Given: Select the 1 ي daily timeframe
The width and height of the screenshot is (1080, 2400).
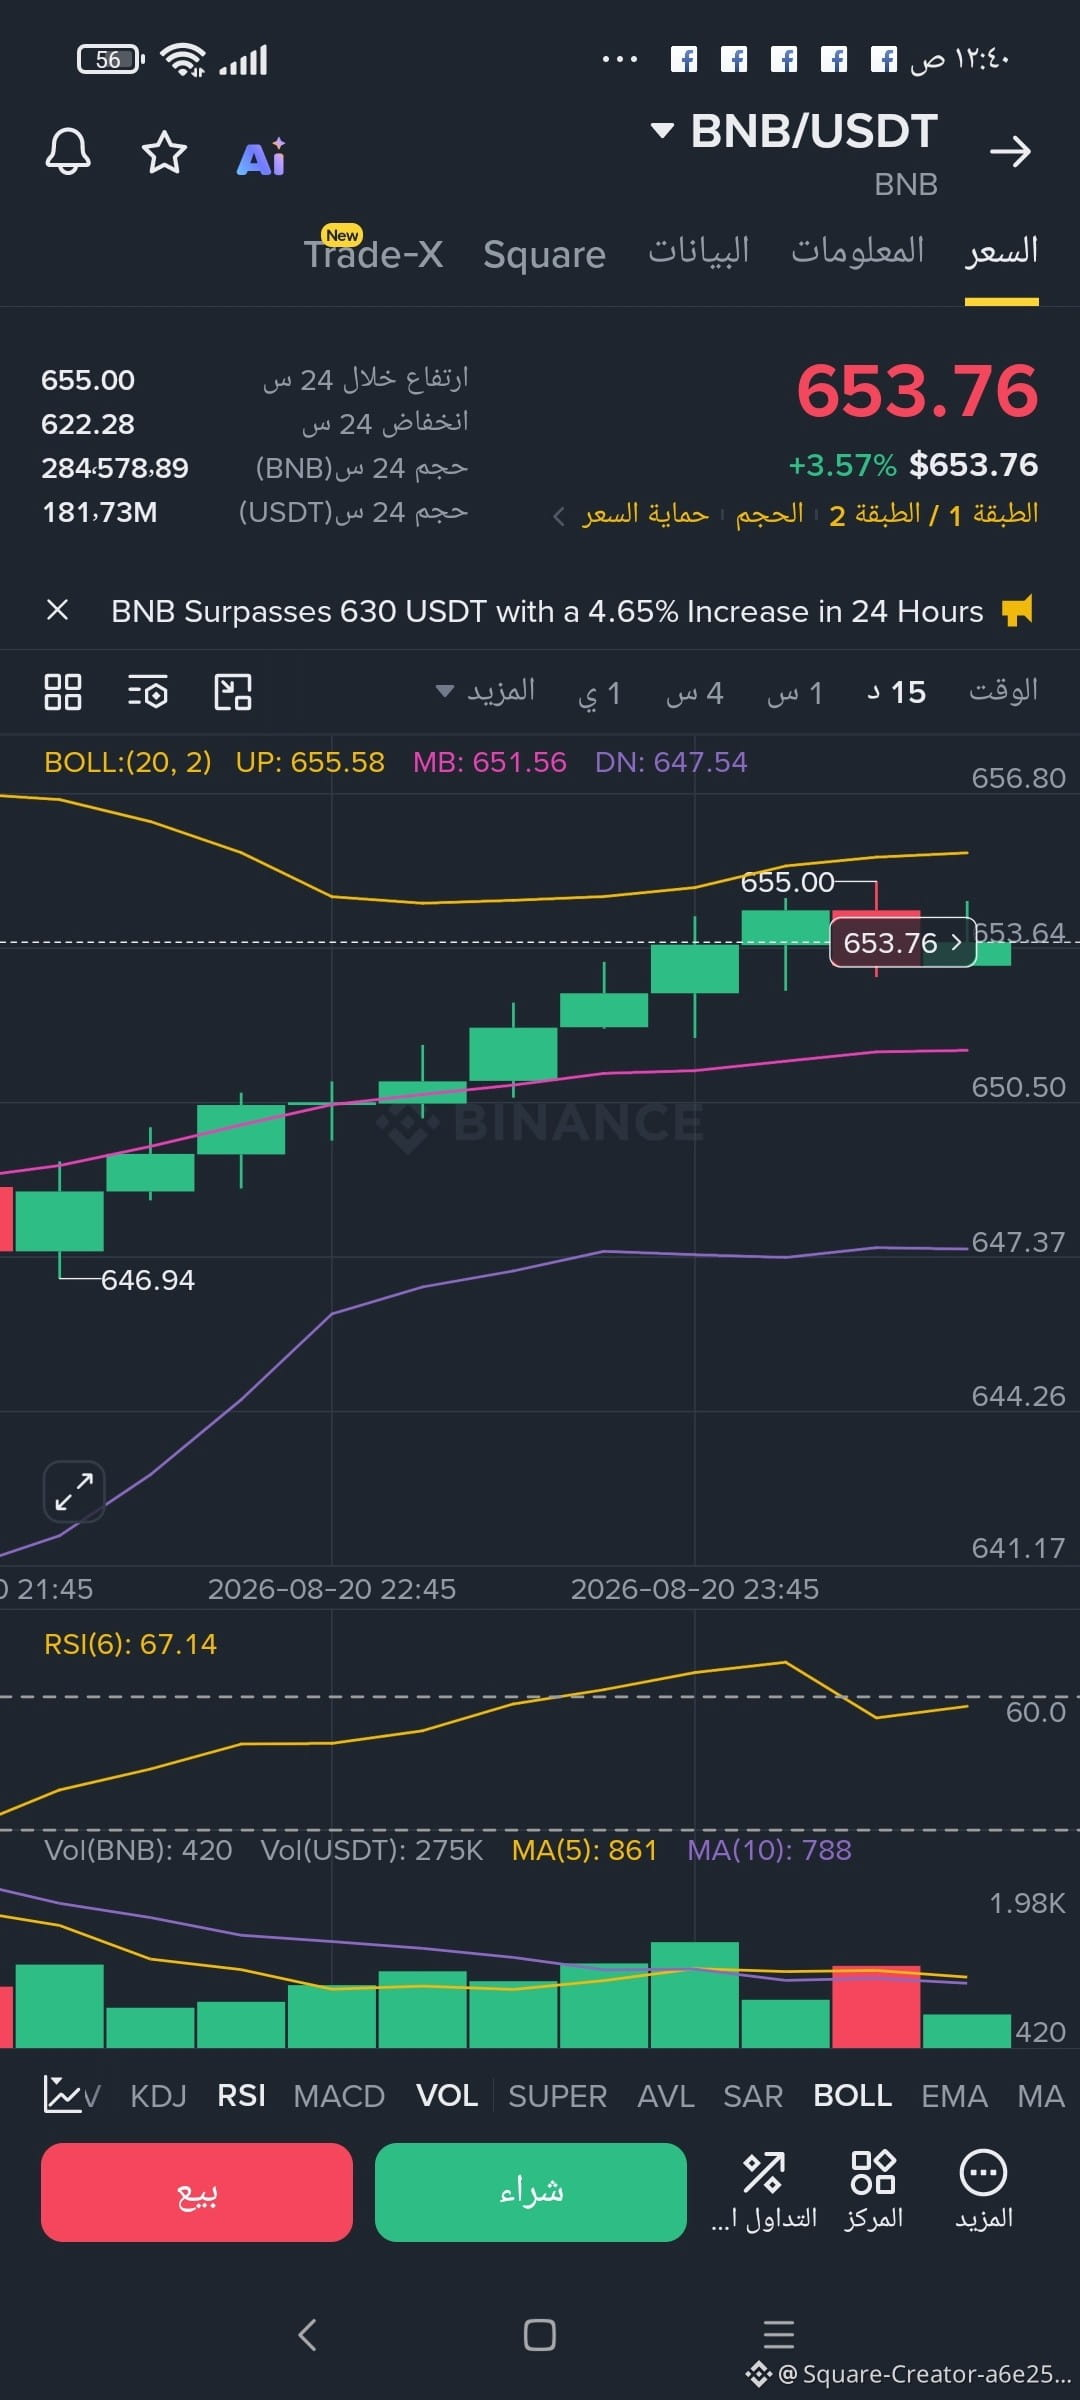Looking at the screenshot, I should click(600, 692).
